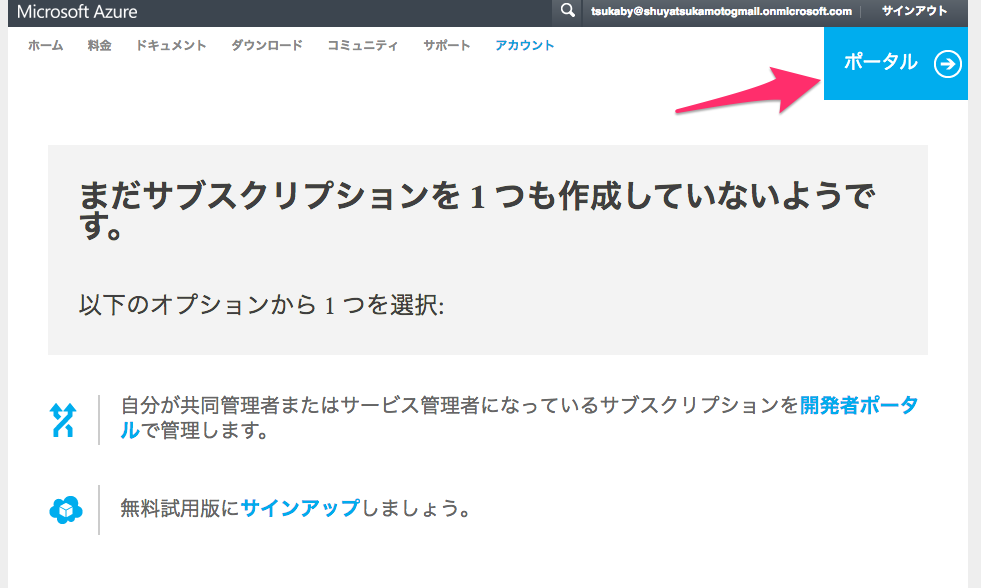Image resolution: width=981 pixels, height=588 pixels.
Task: Click the blue crossed-arrows subscription management icon
Action: [63, 420]
